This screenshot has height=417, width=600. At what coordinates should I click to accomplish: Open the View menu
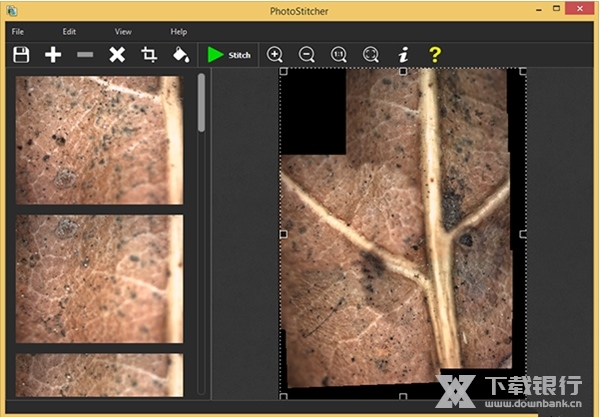[123, 32]
